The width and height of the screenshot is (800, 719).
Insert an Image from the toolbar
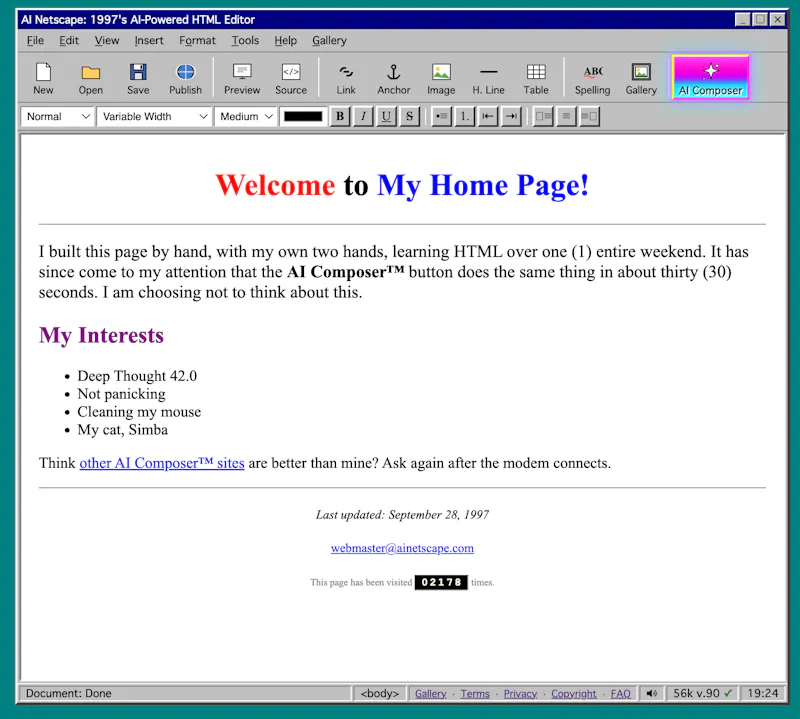pos(441,78)
